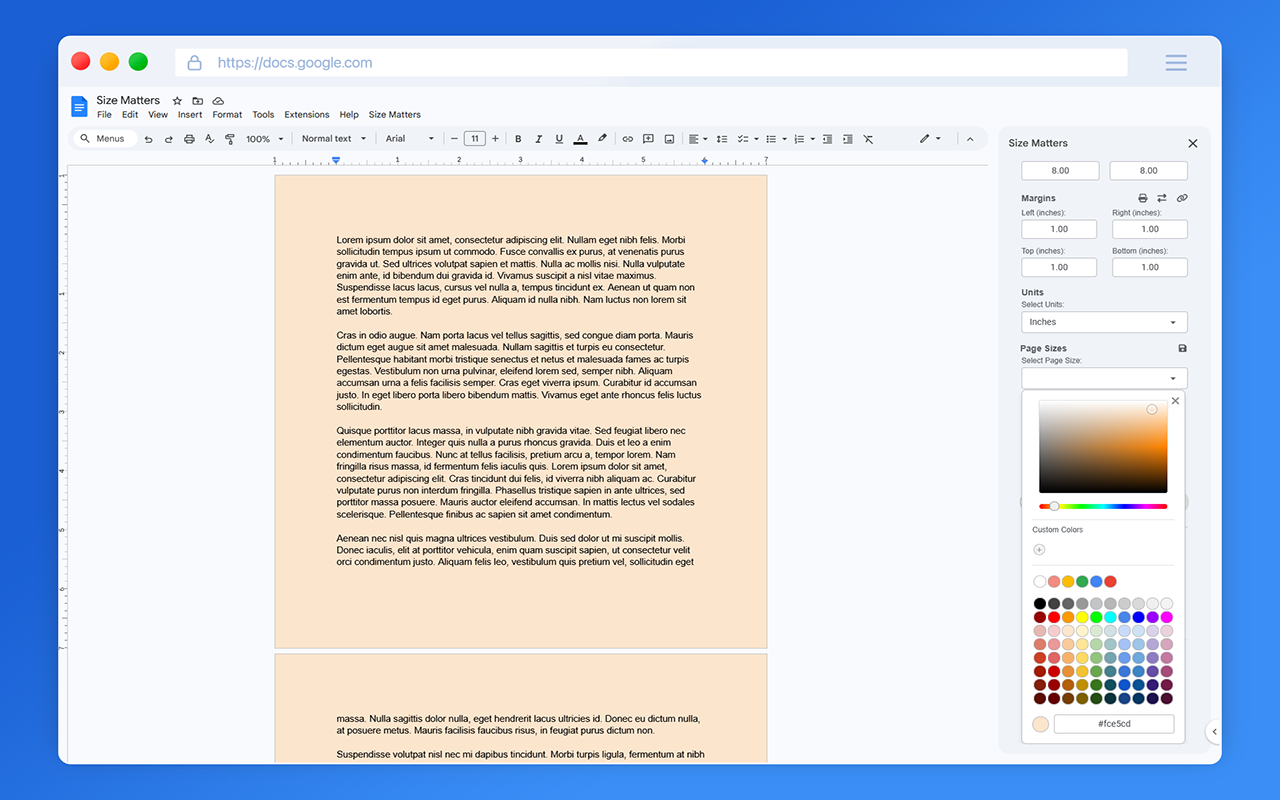
Task: Pick the black swatch in the color grid
Action: click(1040, 604)
